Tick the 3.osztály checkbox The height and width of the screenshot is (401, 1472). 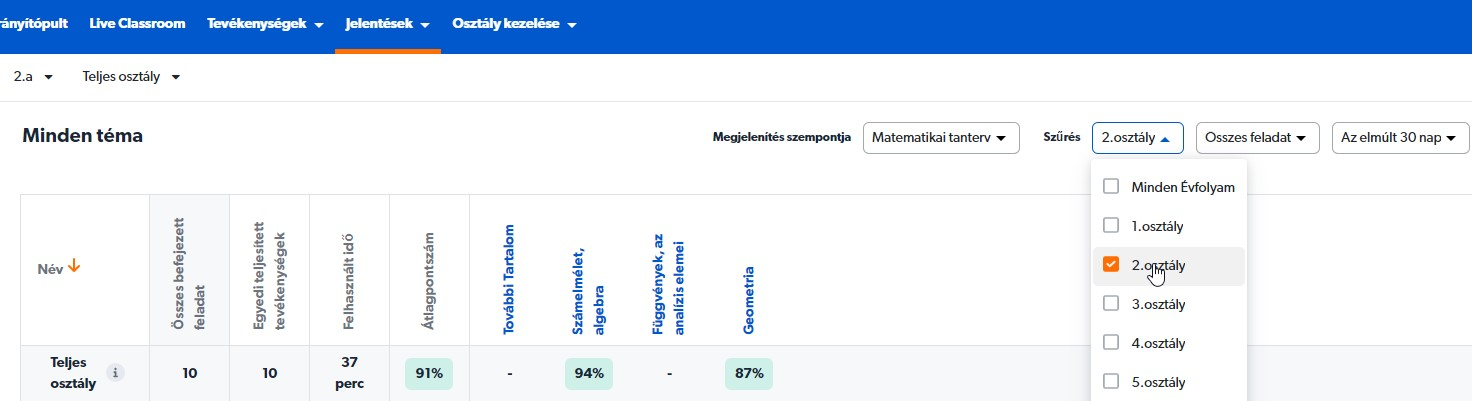(1110, 304)
